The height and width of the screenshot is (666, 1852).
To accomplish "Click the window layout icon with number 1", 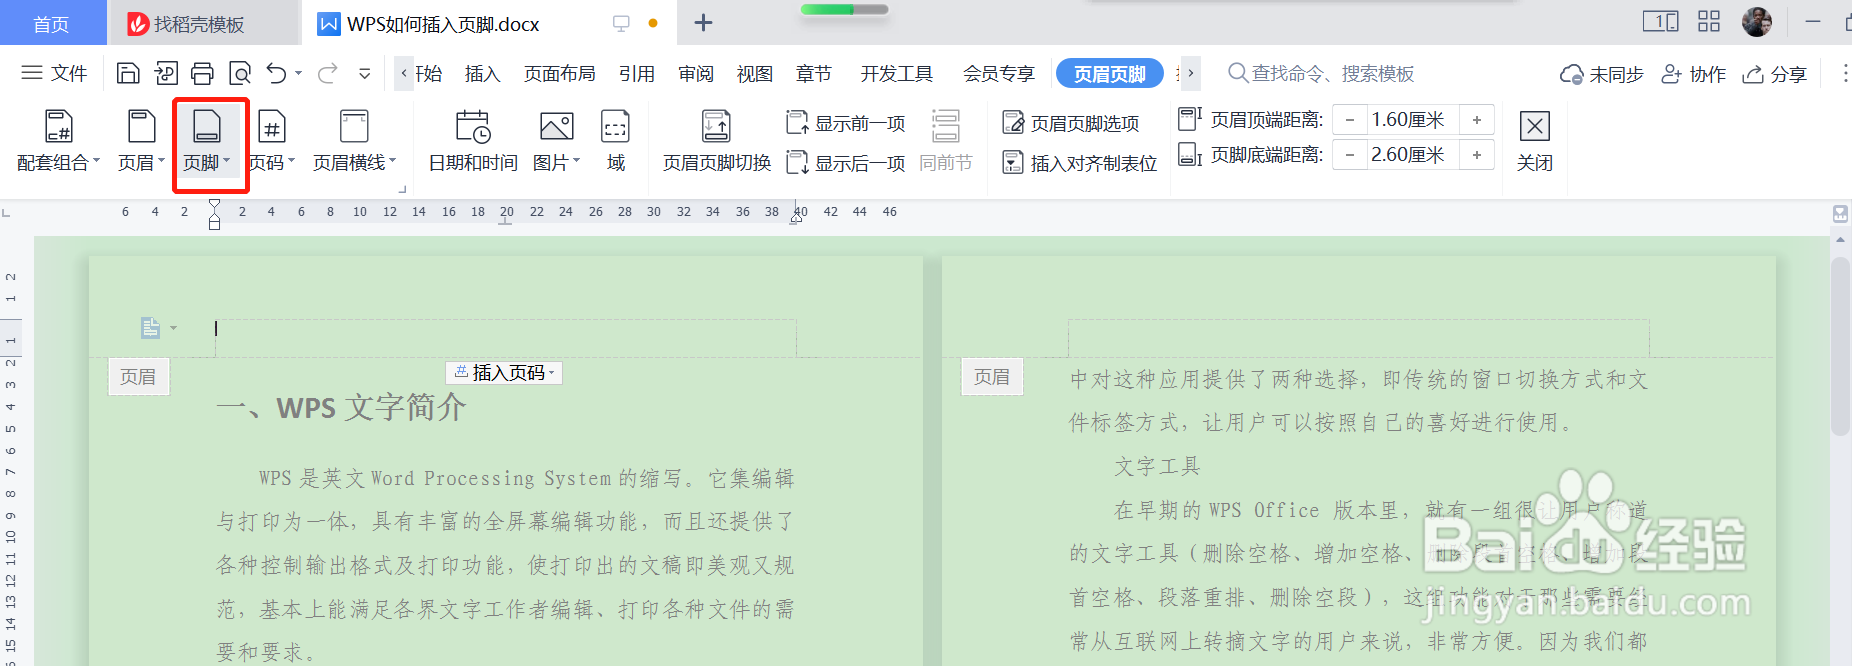I will (1660, 21).
